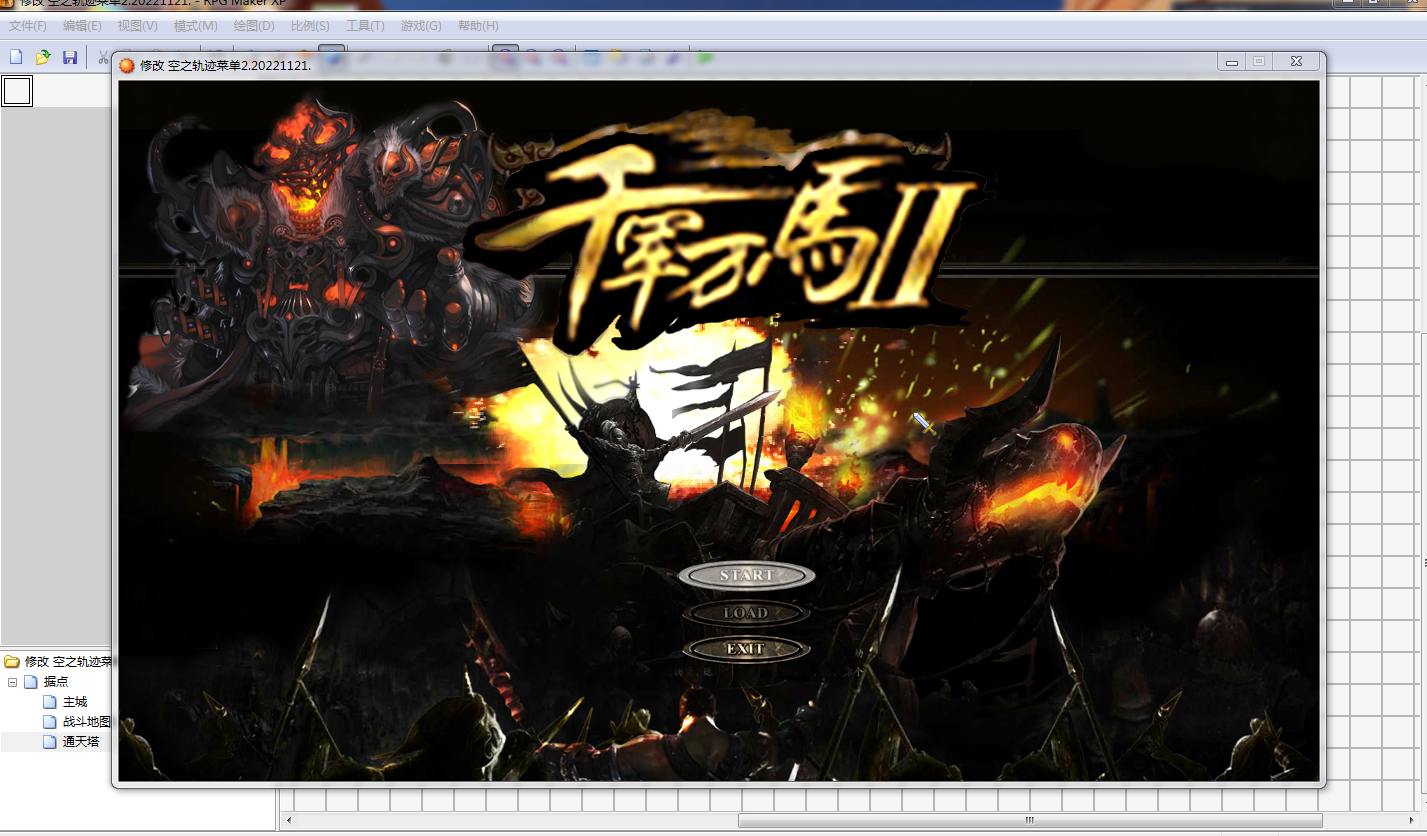Click the map editor scroll-left arrow
This screenshot has height=836, width=1427.
tap(288, 821)
